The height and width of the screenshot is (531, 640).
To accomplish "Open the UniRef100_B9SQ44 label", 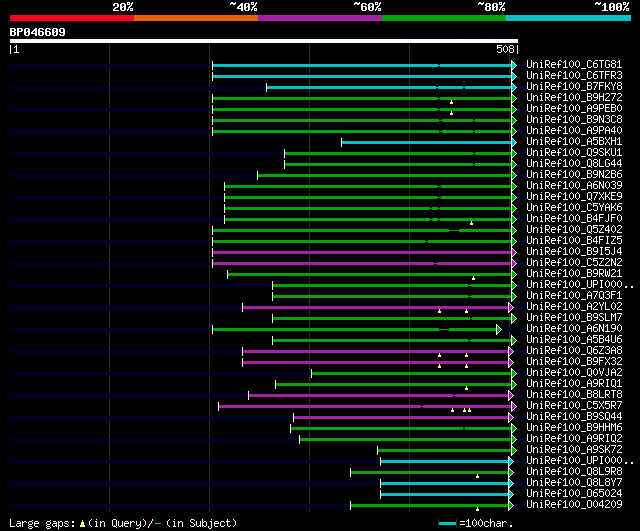I will point(574,417).
